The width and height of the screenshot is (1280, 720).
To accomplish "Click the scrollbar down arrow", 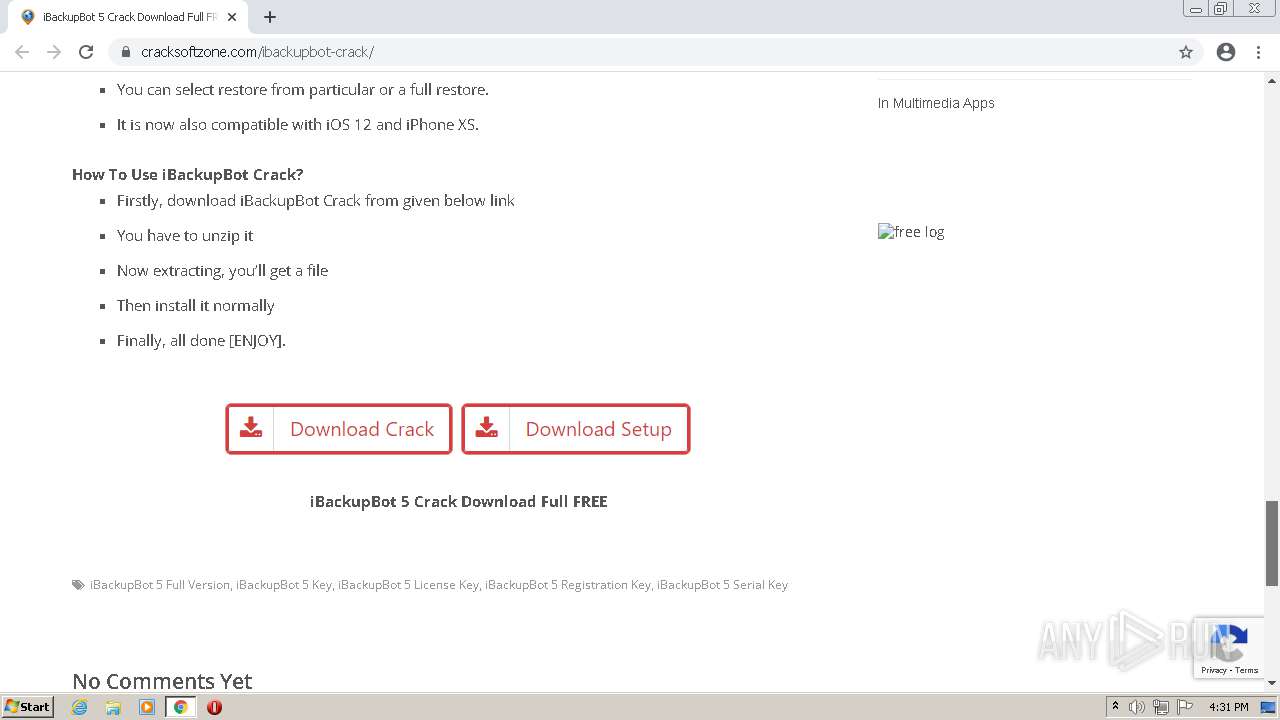I will pos(1272,682).
